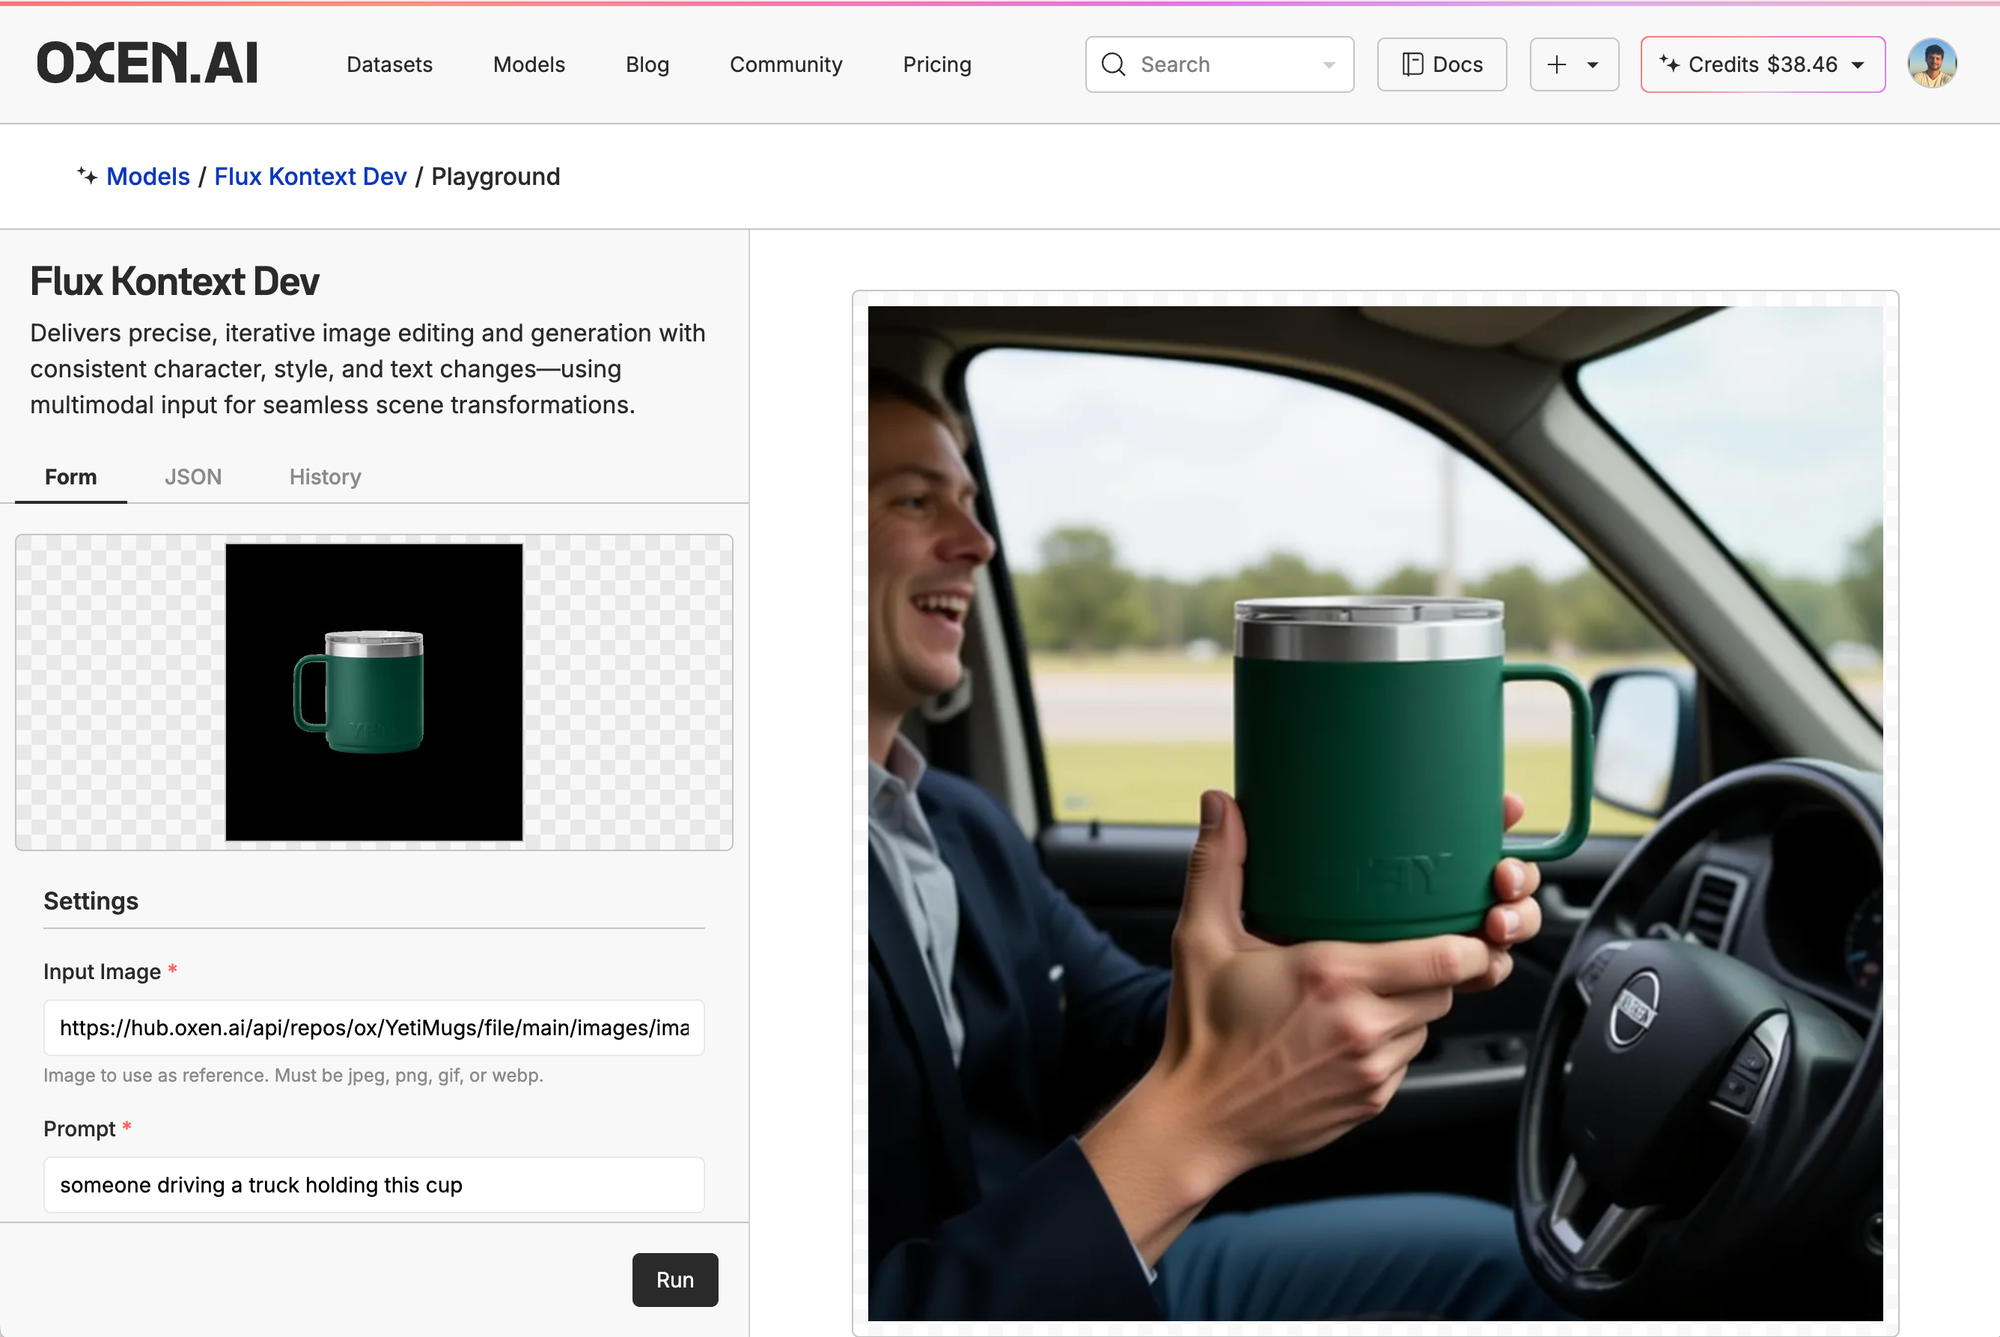The height and width of the screenshot is (1337, 2000).
Task: Click the green mug input thumbnail
Action: pyautogui.click(x=374, y=692)
